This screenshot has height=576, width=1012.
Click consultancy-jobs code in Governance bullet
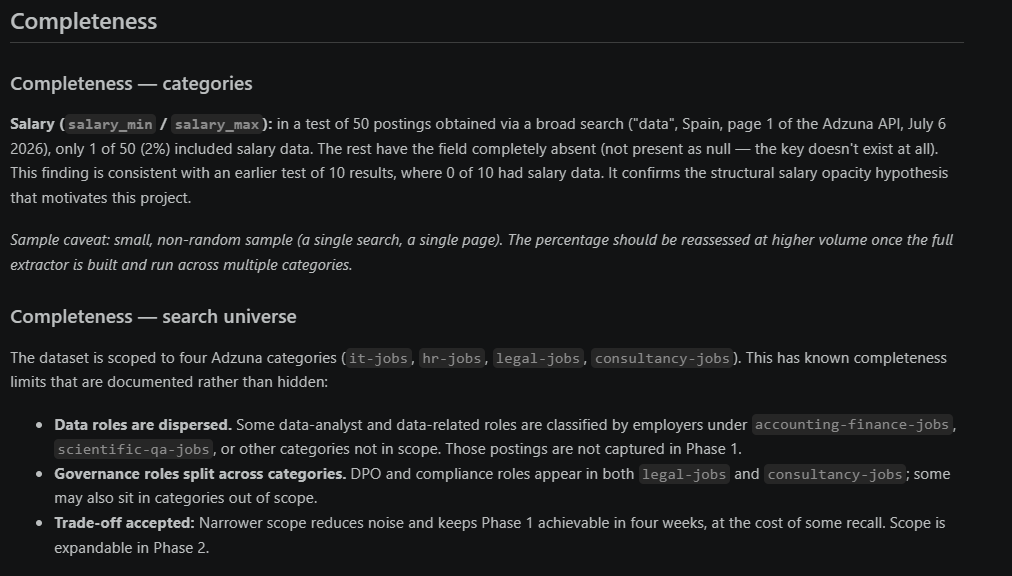(x=835, y=474)
